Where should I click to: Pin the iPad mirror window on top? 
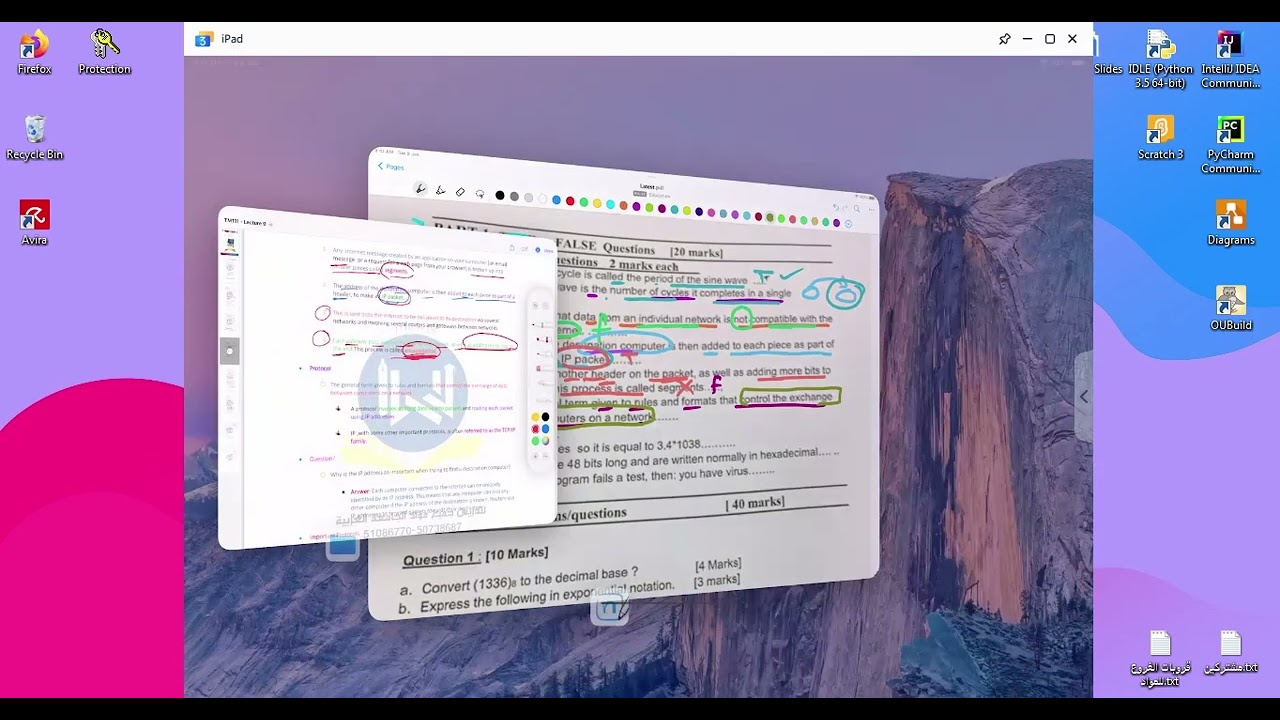1004,39
